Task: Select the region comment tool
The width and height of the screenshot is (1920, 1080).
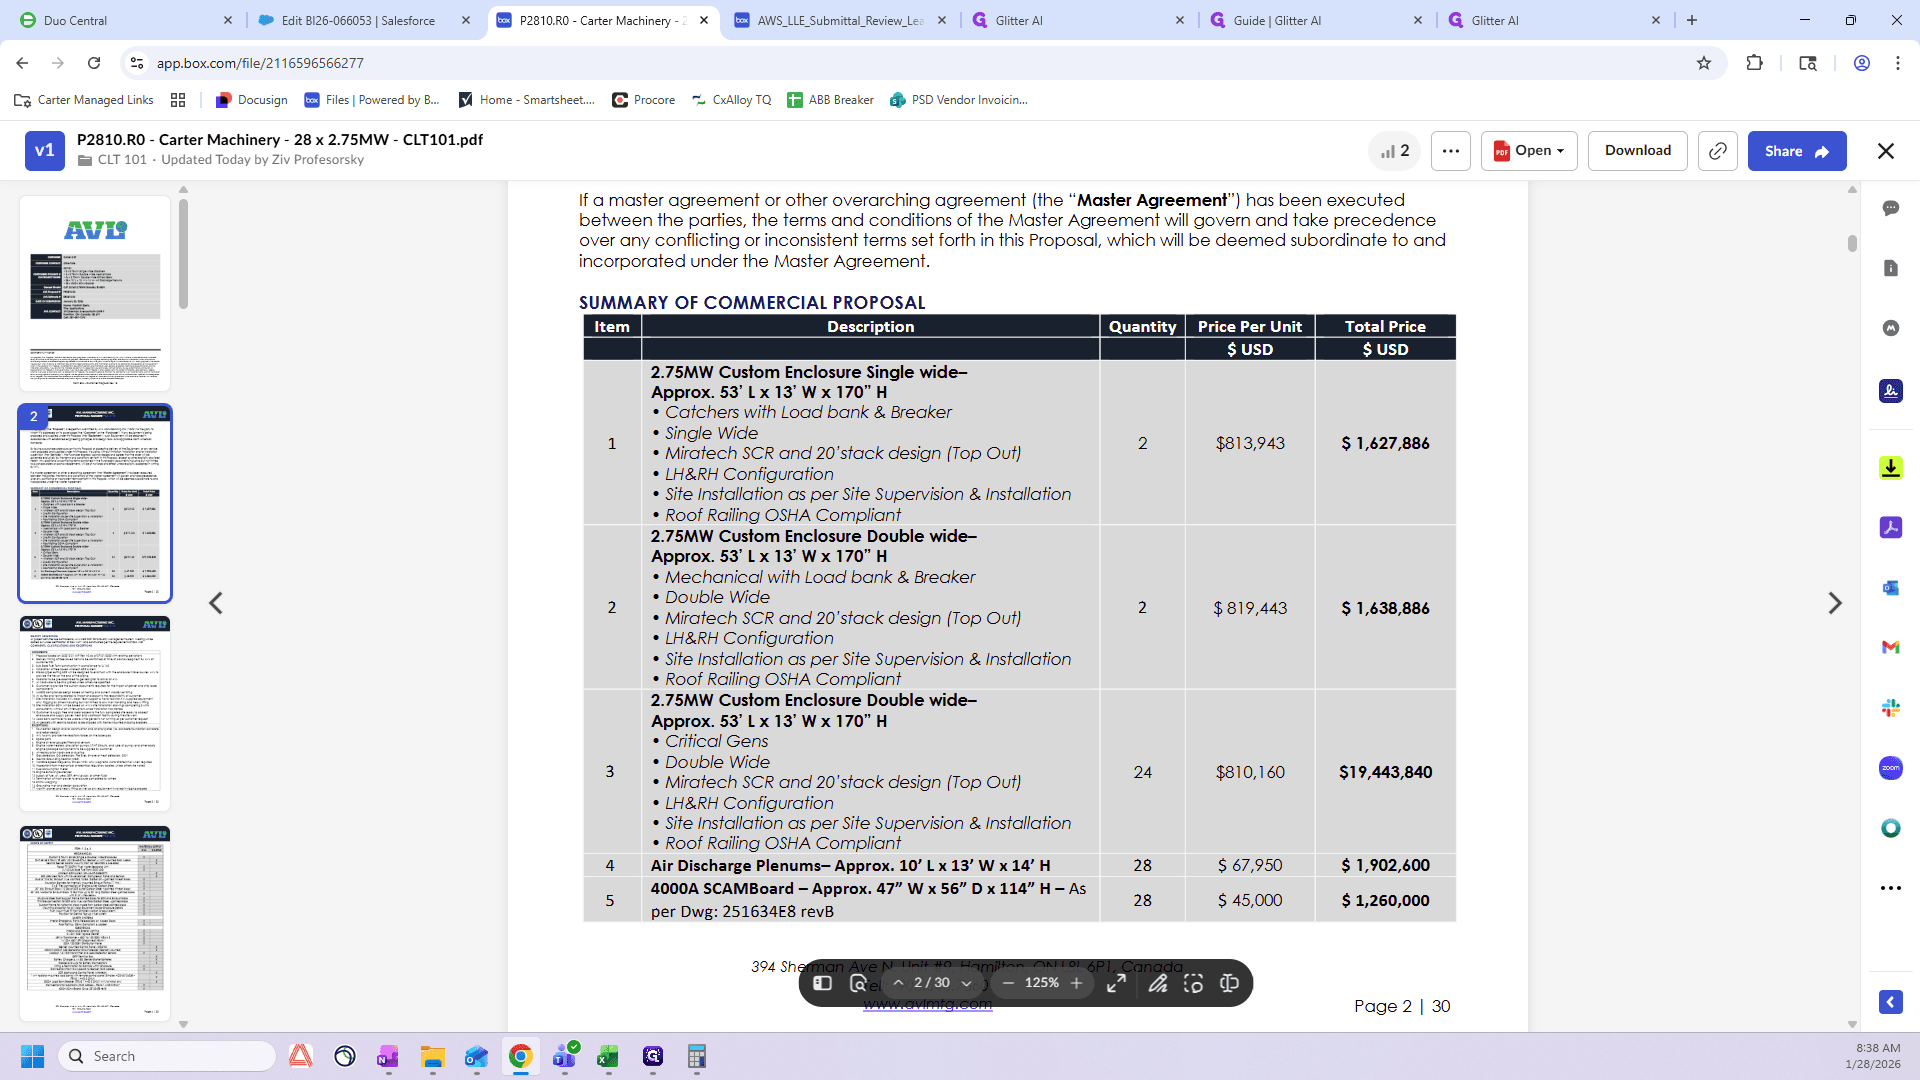Action: tap(1193, 983)
